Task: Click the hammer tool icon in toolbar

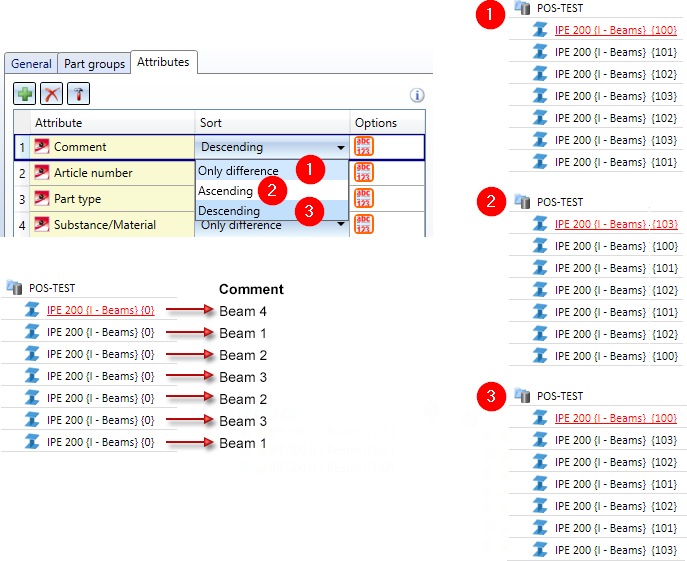Action: pos(78,94)
